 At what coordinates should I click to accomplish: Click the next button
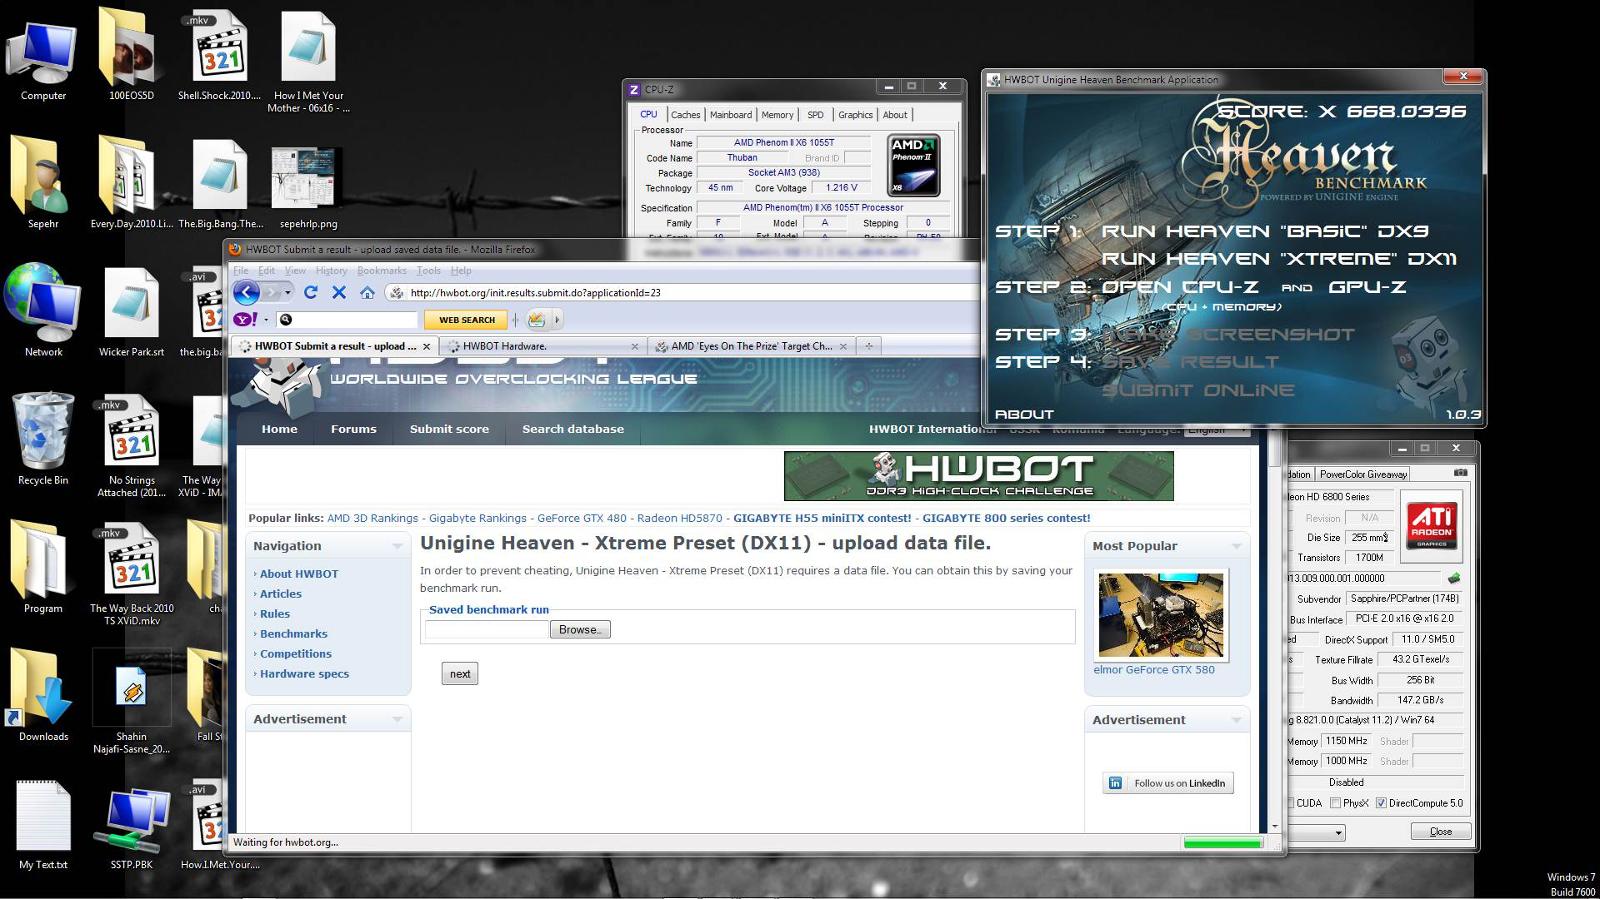pos(460,674)
